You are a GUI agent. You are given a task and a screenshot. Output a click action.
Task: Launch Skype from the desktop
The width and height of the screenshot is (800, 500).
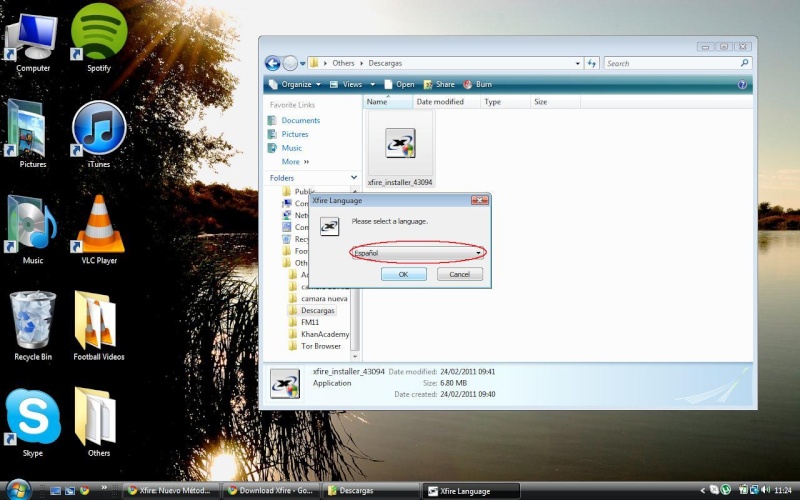[33, 421]
